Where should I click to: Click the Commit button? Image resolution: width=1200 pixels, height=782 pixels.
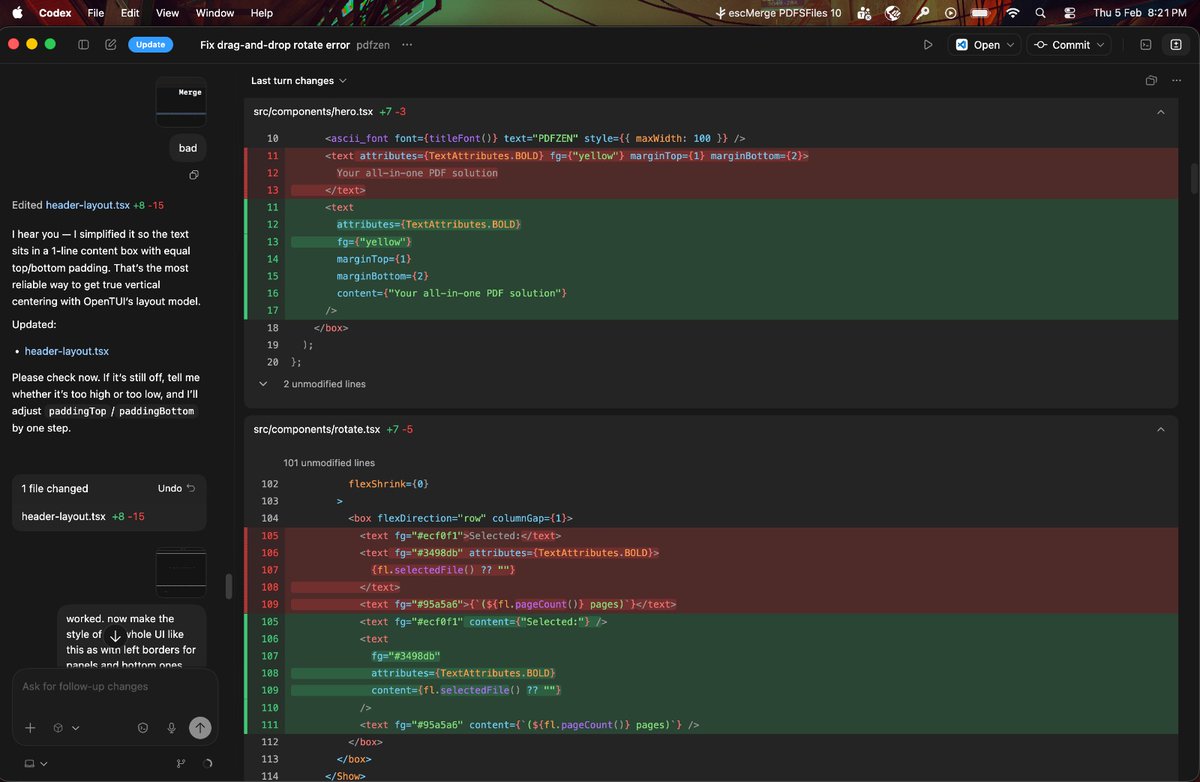pos(1062,45)
